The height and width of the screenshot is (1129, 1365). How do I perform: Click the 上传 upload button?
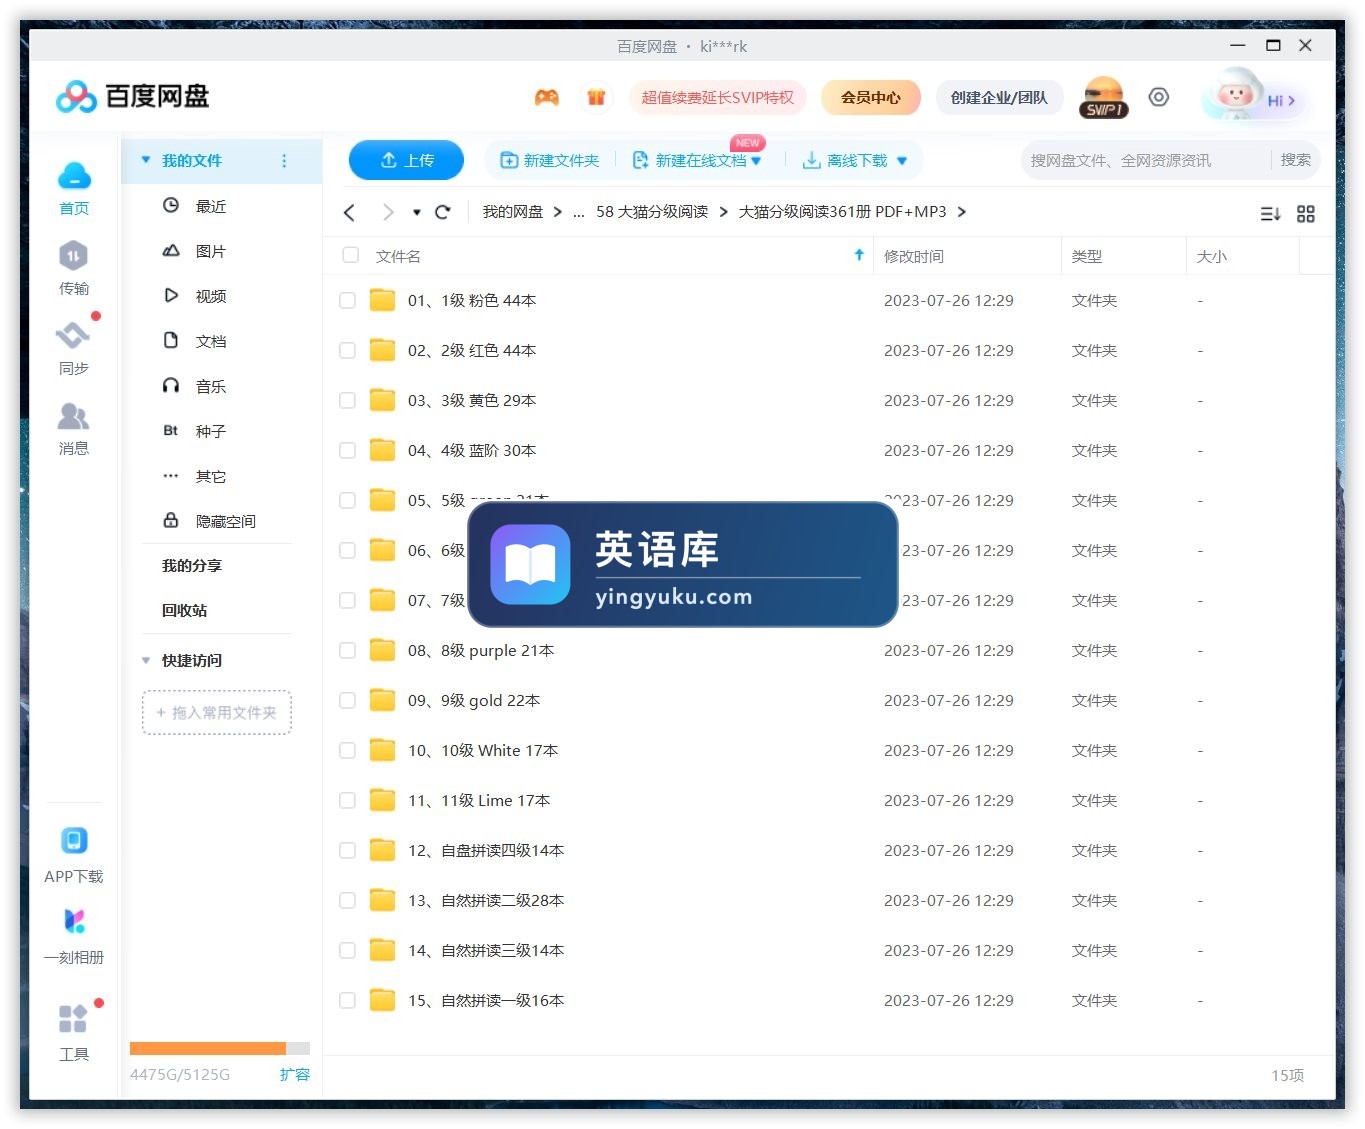406,160
